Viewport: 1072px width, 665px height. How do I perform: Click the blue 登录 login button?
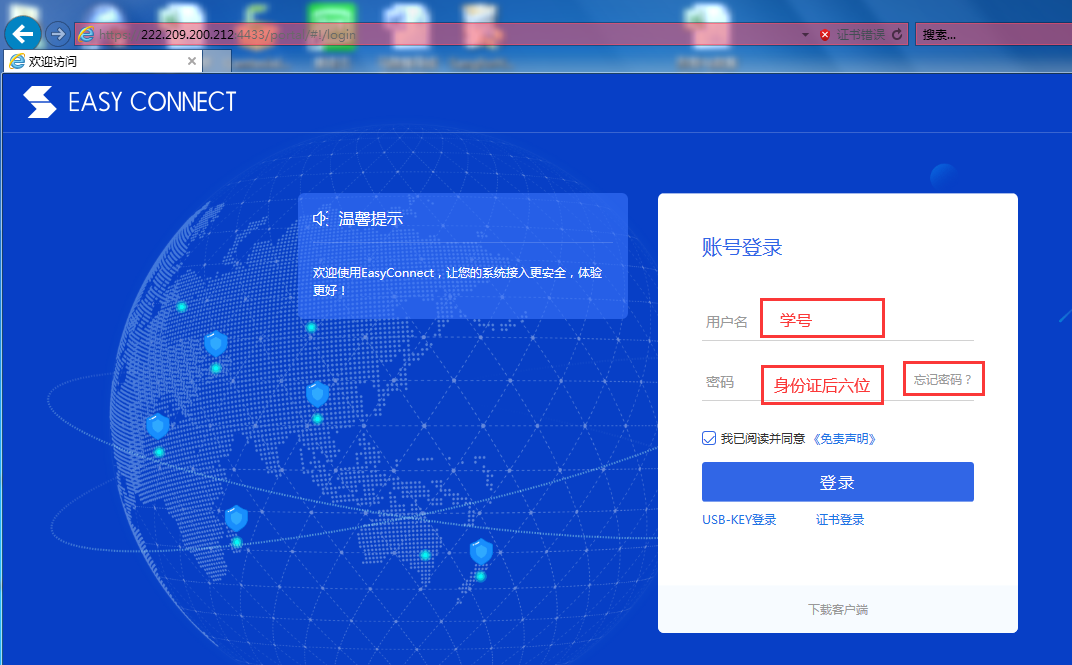coord(838,482)
